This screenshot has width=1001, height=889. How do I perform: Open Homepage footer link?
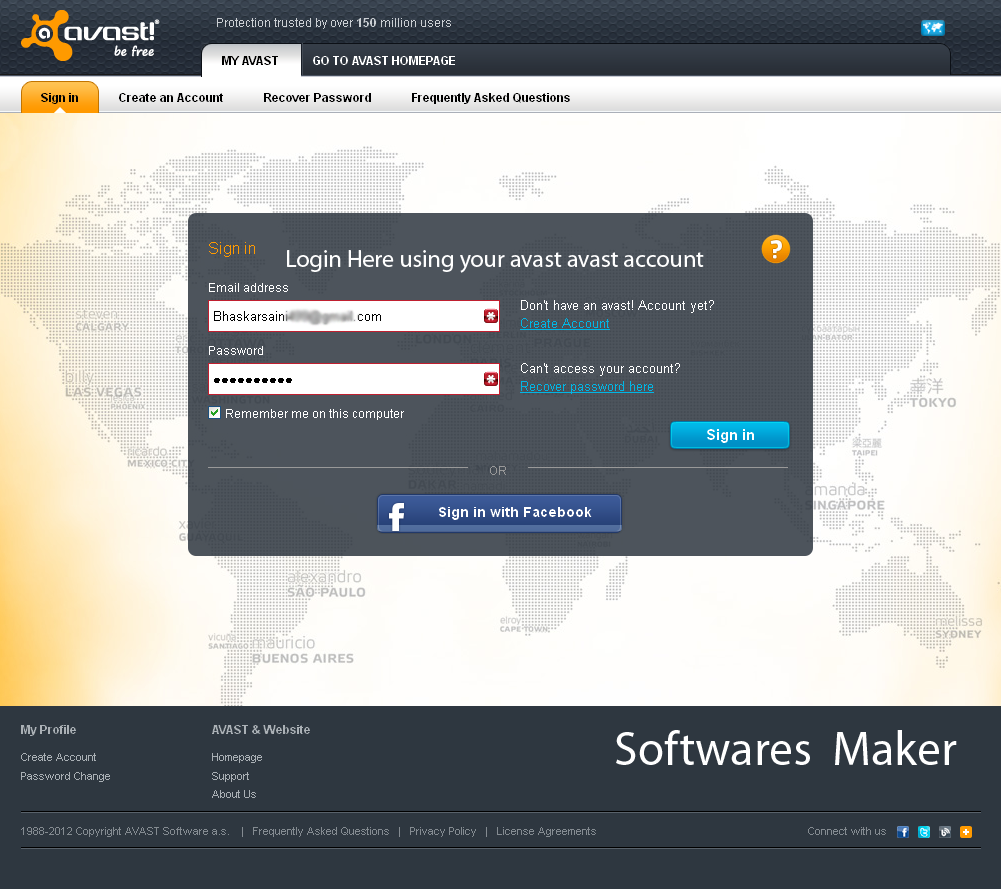point(237,757)
